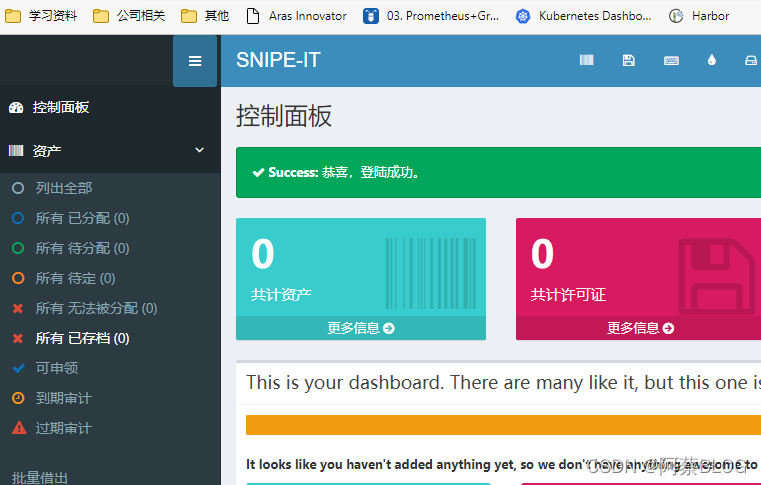
Task: Click the Harbor bookmark favicon
Action: click(676, 16)
